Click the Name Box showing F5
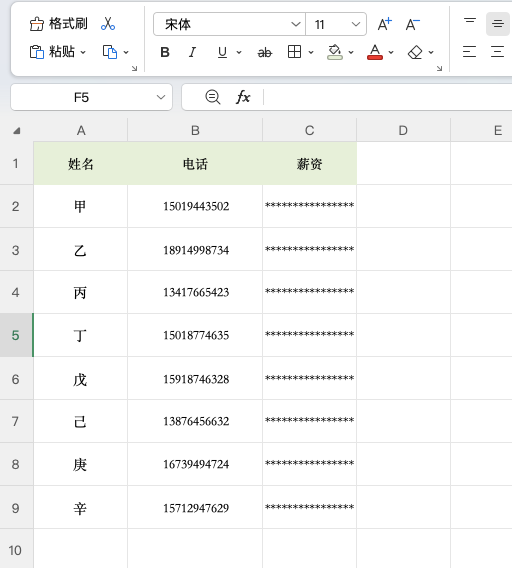Screen dimensions: 512x568 (91, 97)
